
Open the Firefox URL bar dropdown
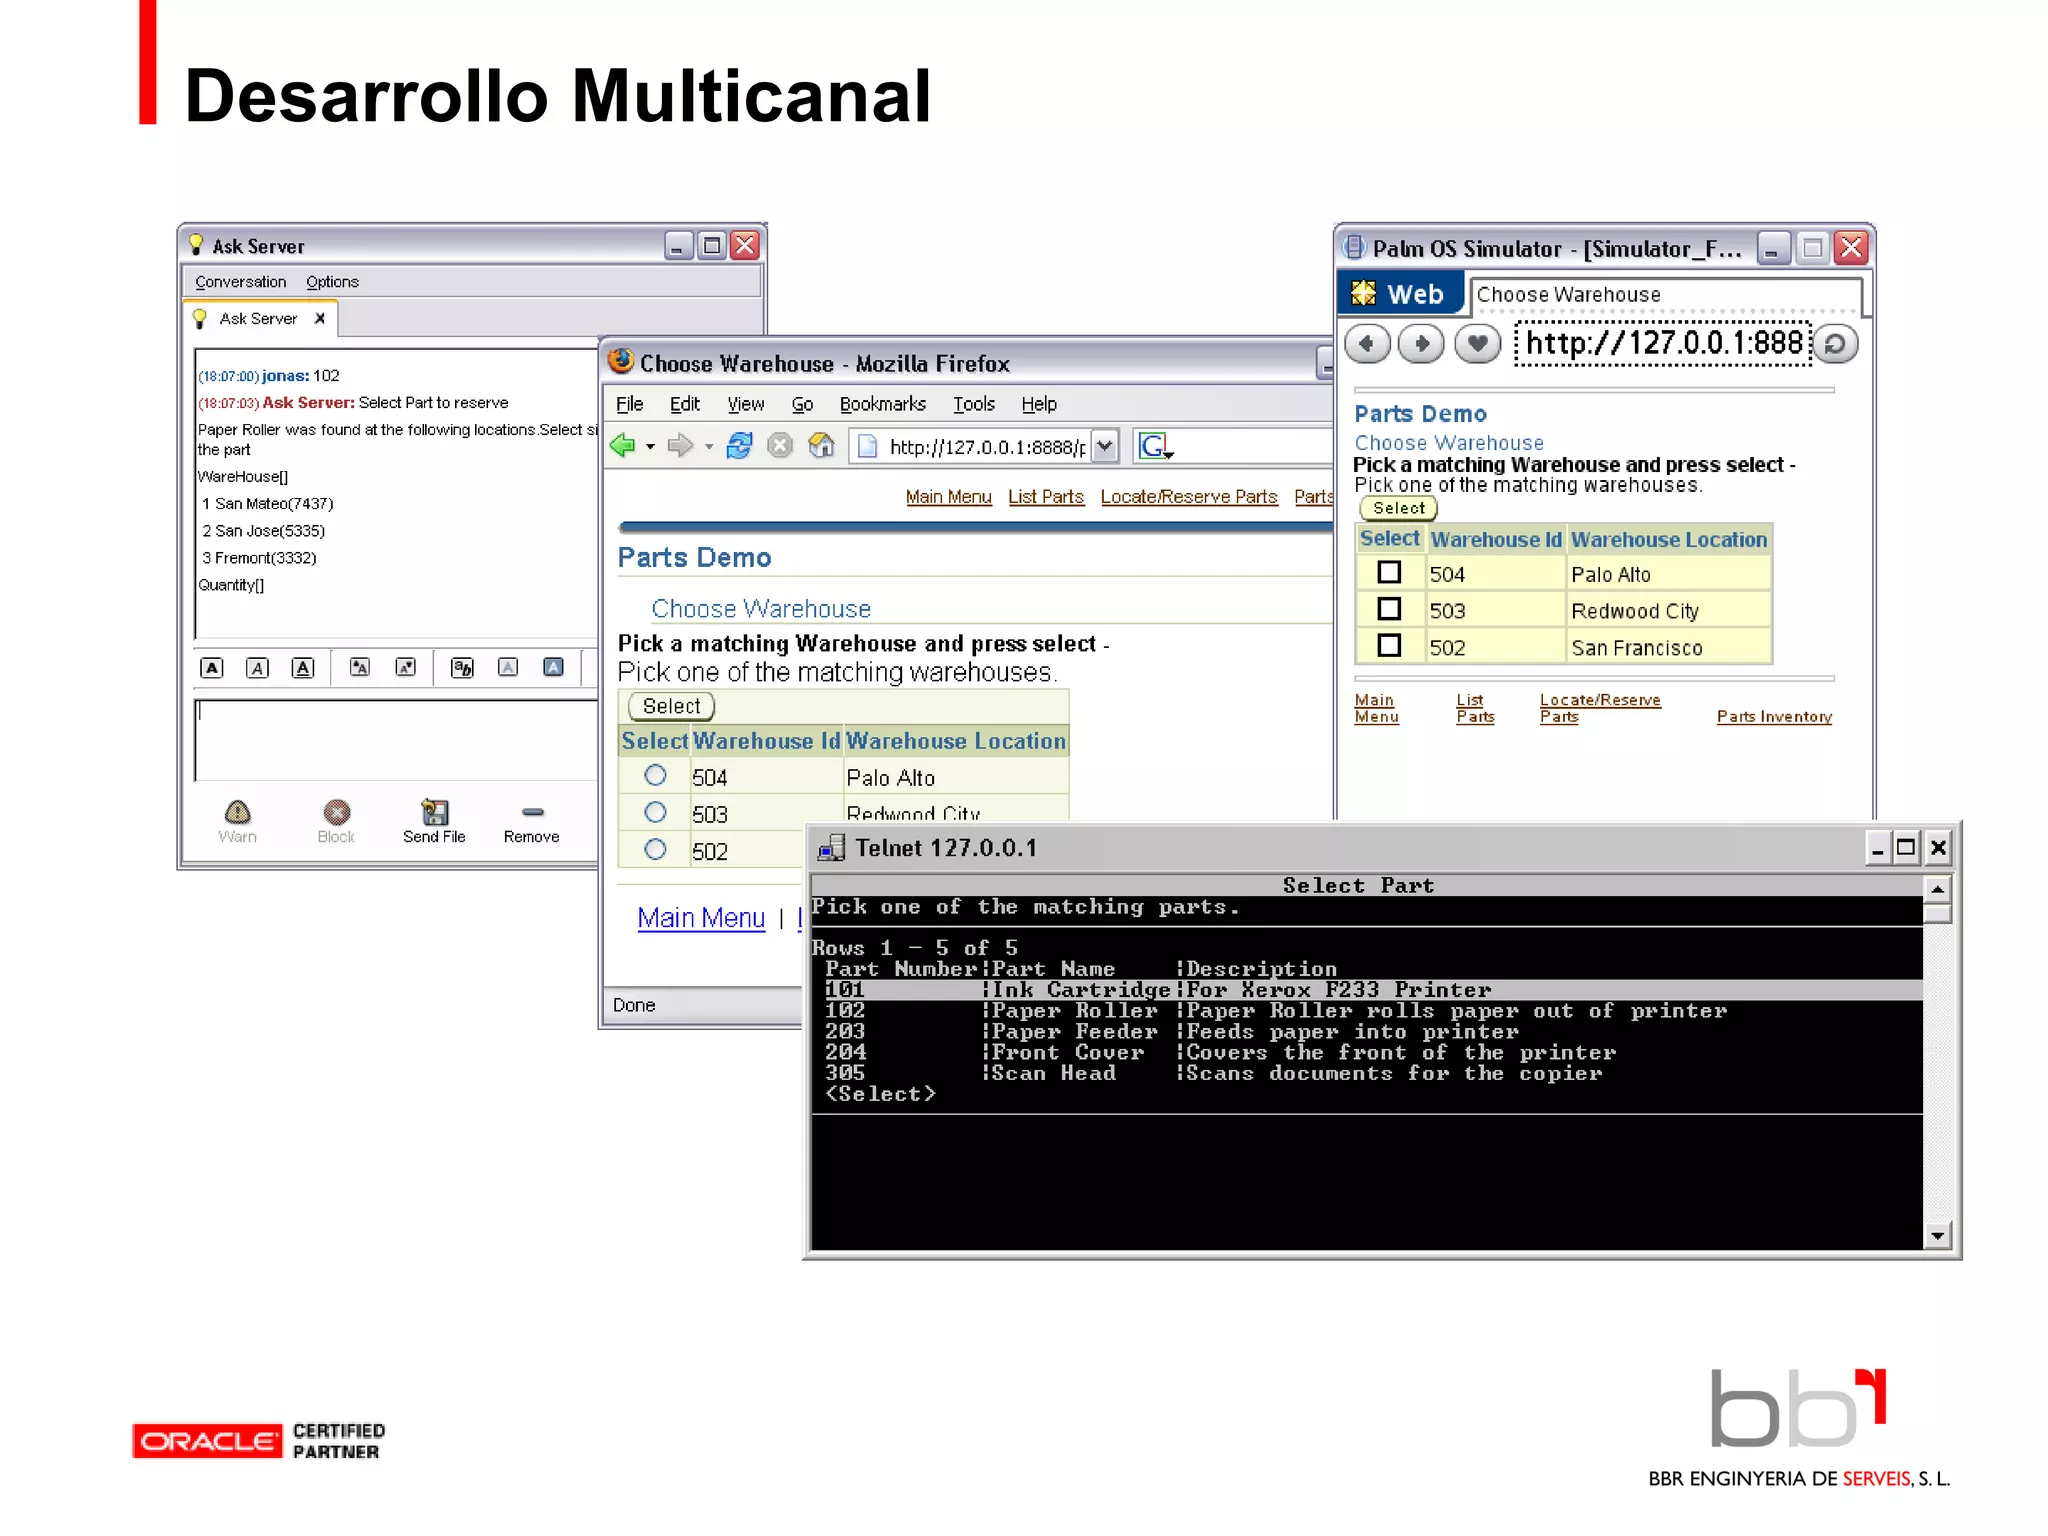(1104, 446)
